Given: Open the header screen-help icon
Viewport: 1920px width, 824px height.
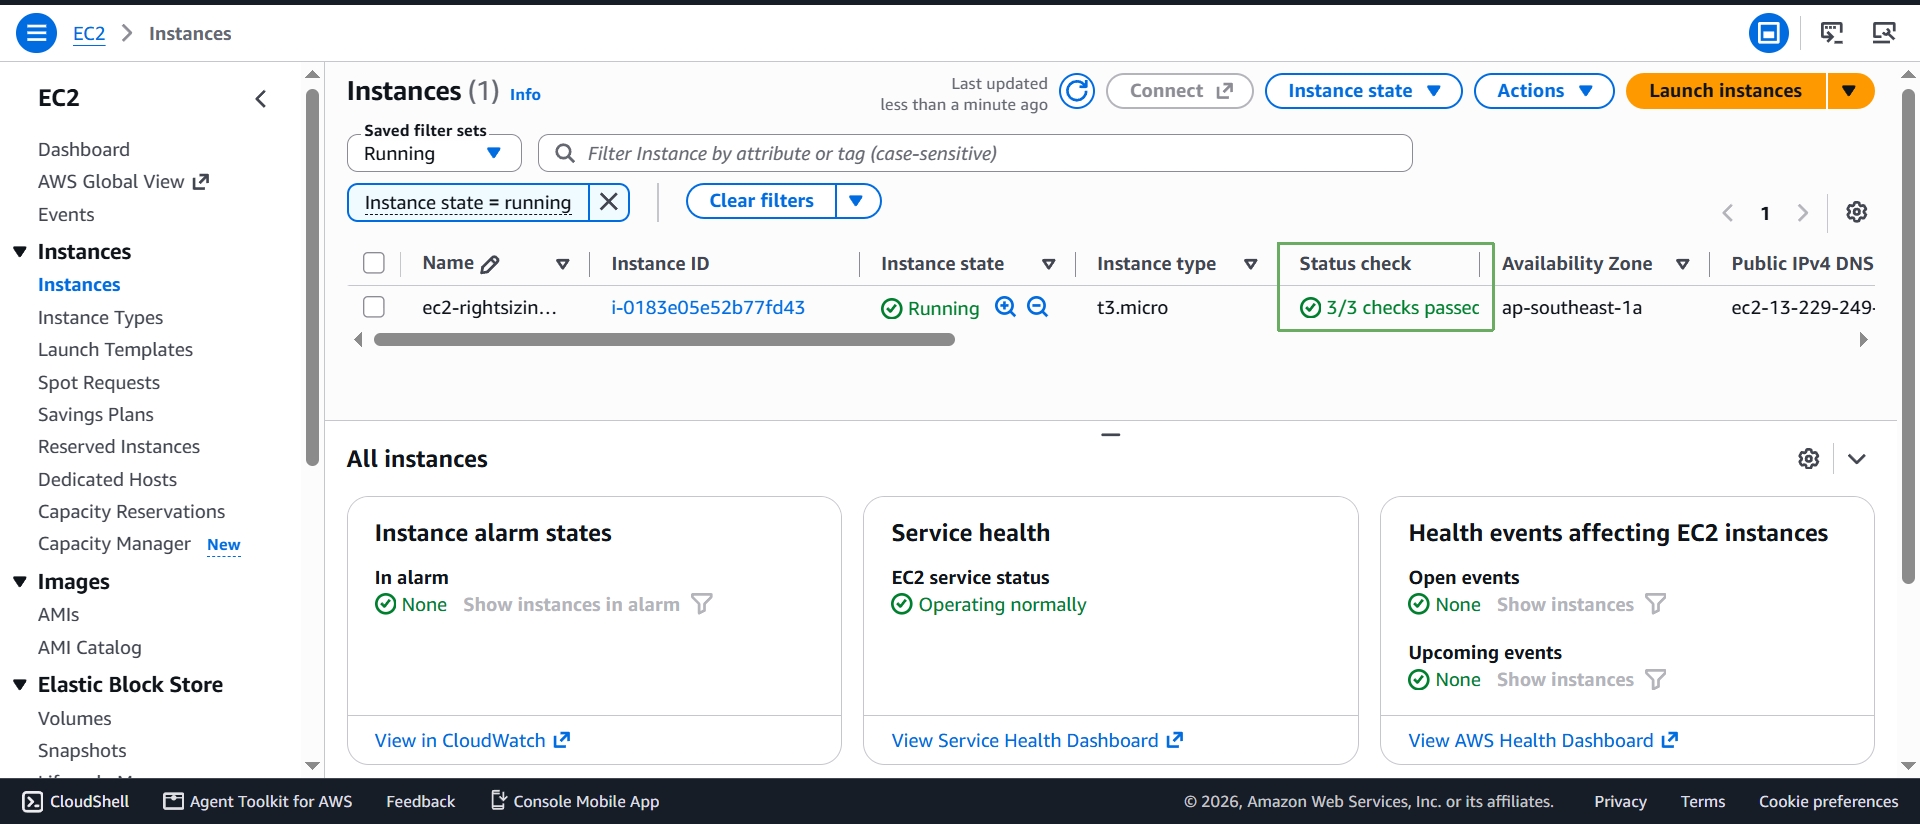Looking at the screenshot, I should (x=1832, y=33).
